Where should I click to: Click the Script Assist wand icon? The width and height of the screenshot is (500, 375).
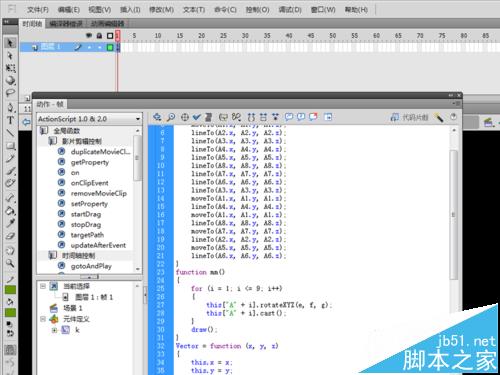click(x=439, y=117)
